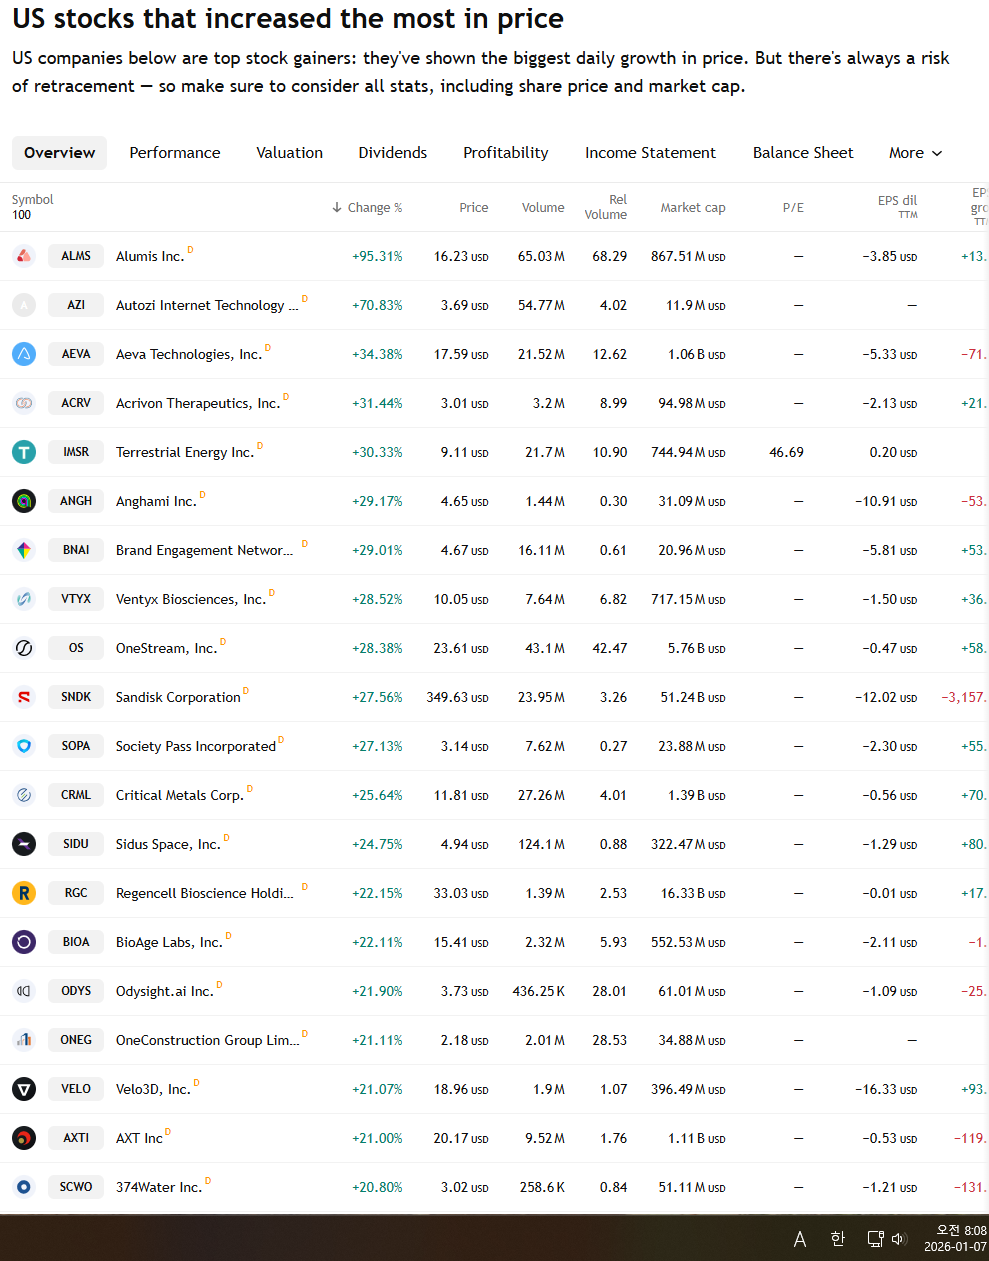Open the Dividends tab
This screenshot has width=989, height=1261.
tap(393, 153)
